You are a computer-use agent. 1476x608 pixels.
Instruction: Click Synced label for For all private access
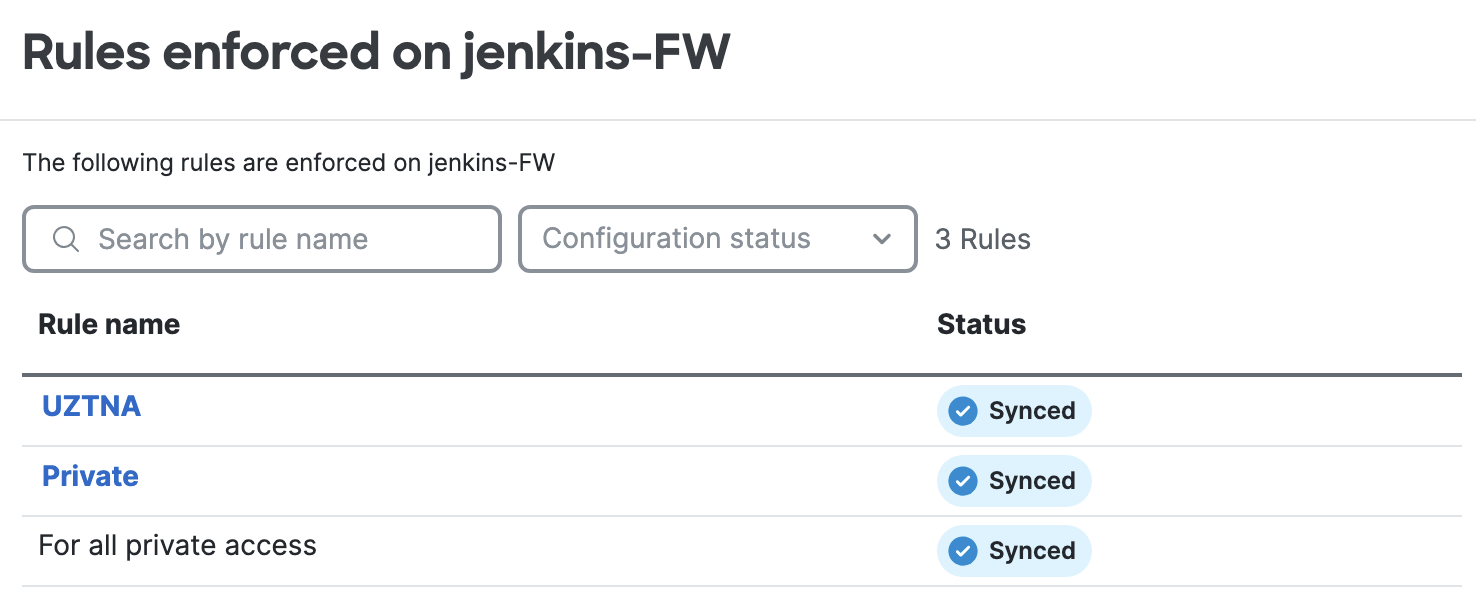point(1032,551)
